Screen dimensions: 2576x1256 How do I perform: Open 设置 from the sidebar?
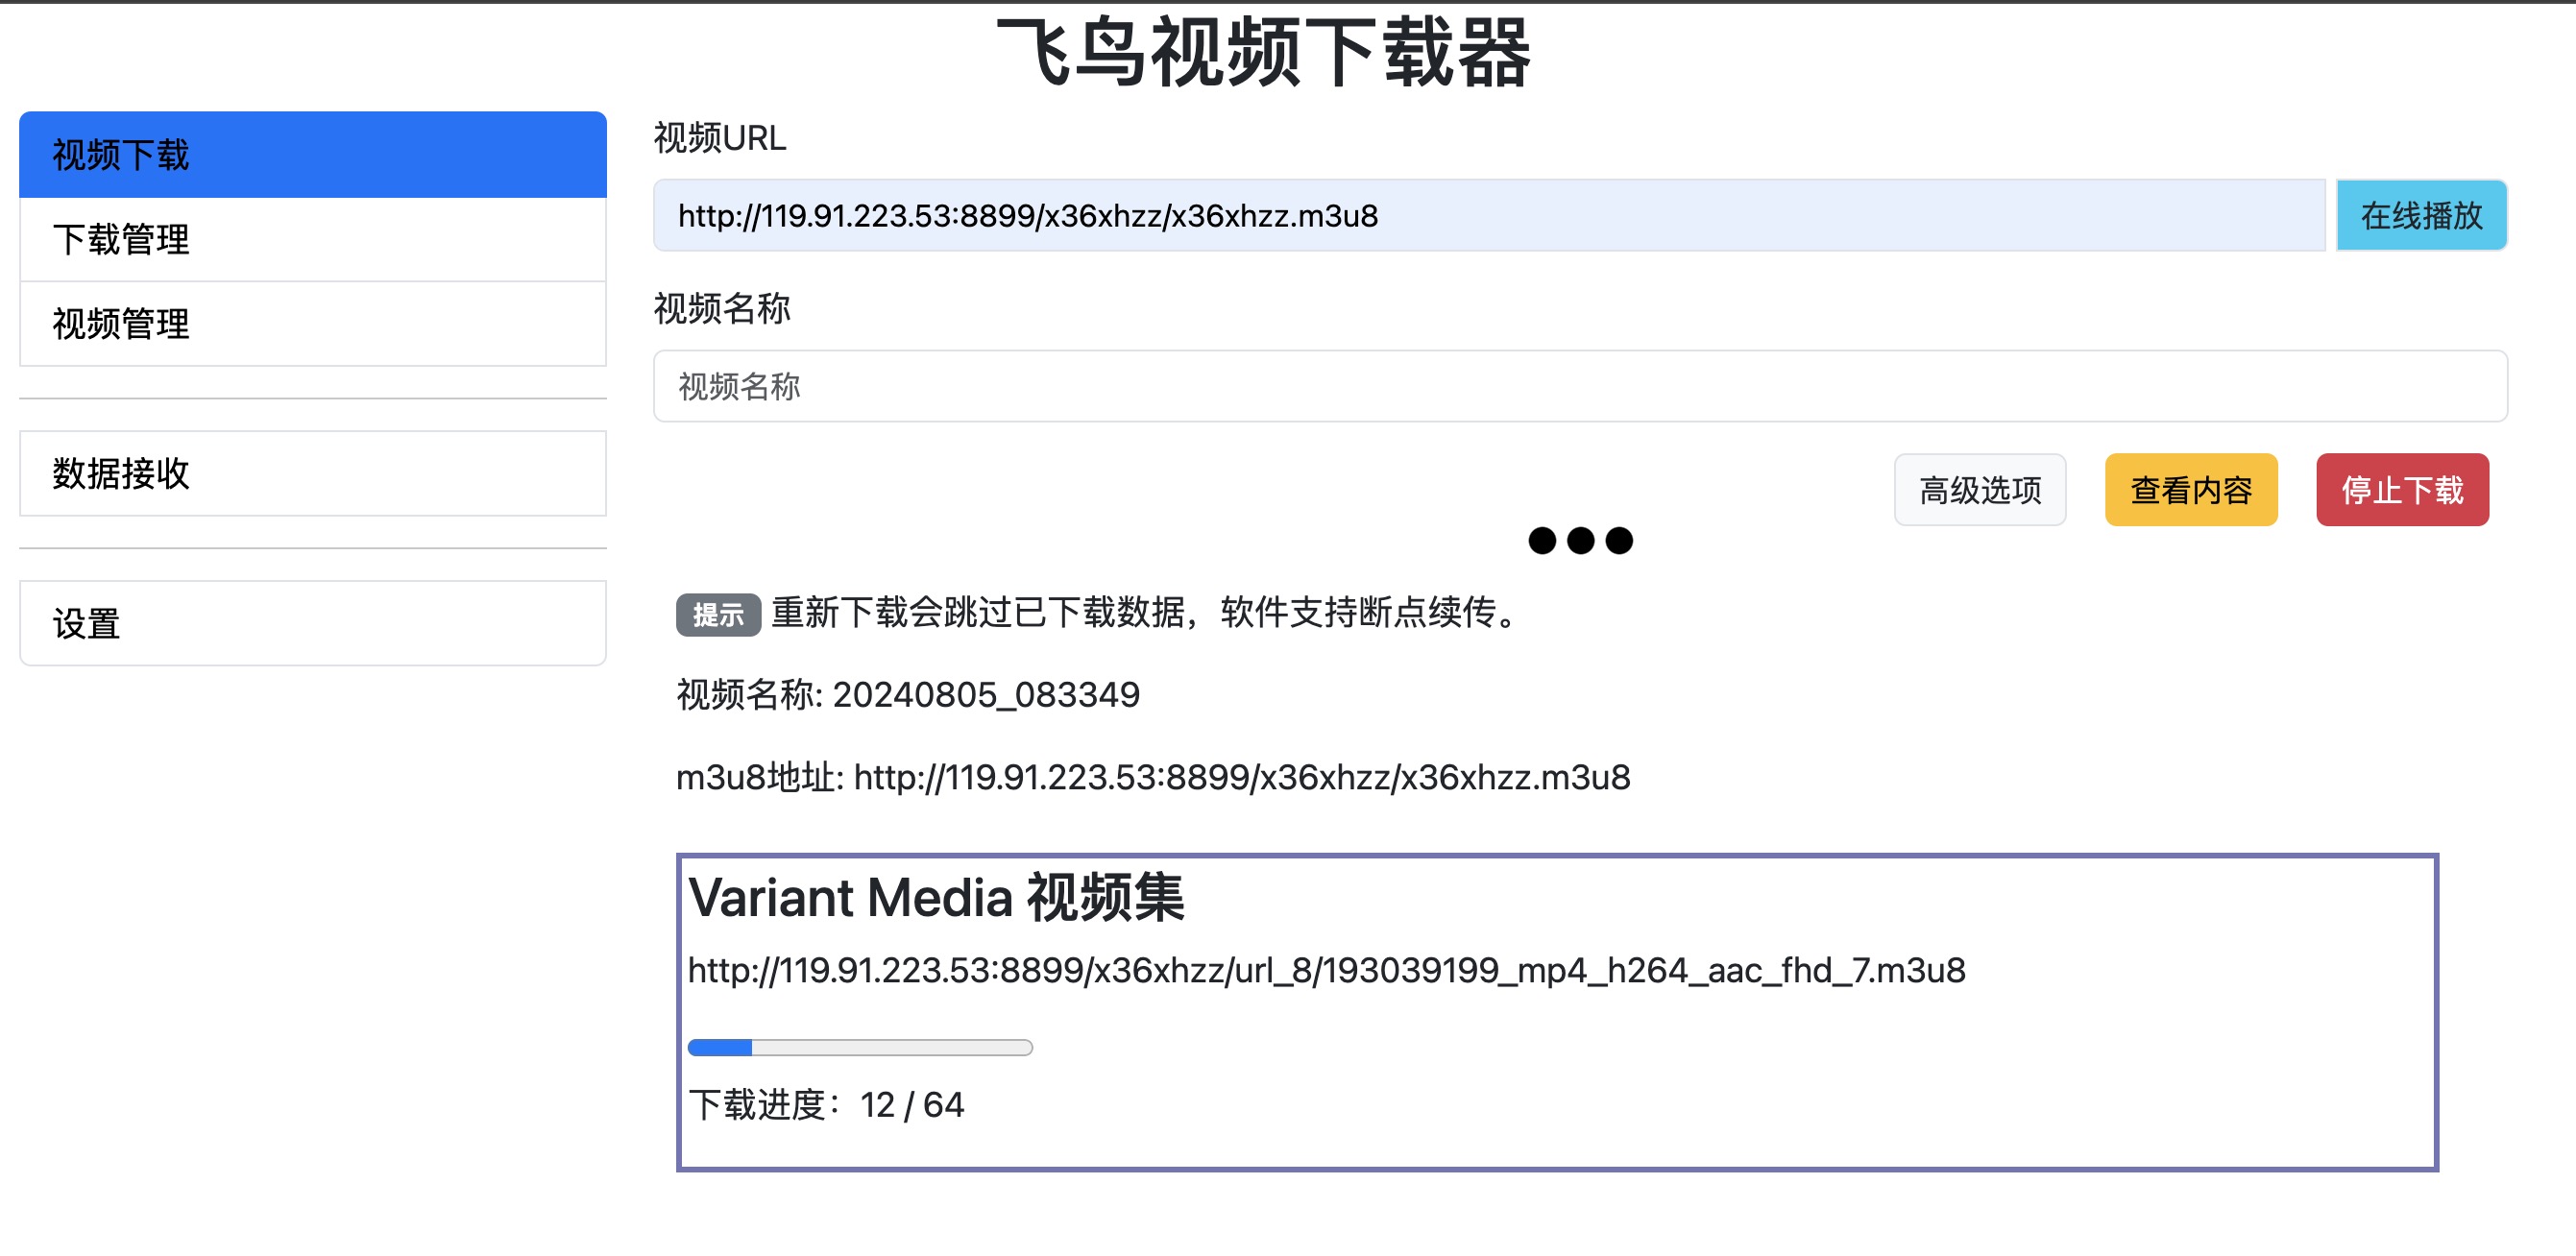pos(312,624)
